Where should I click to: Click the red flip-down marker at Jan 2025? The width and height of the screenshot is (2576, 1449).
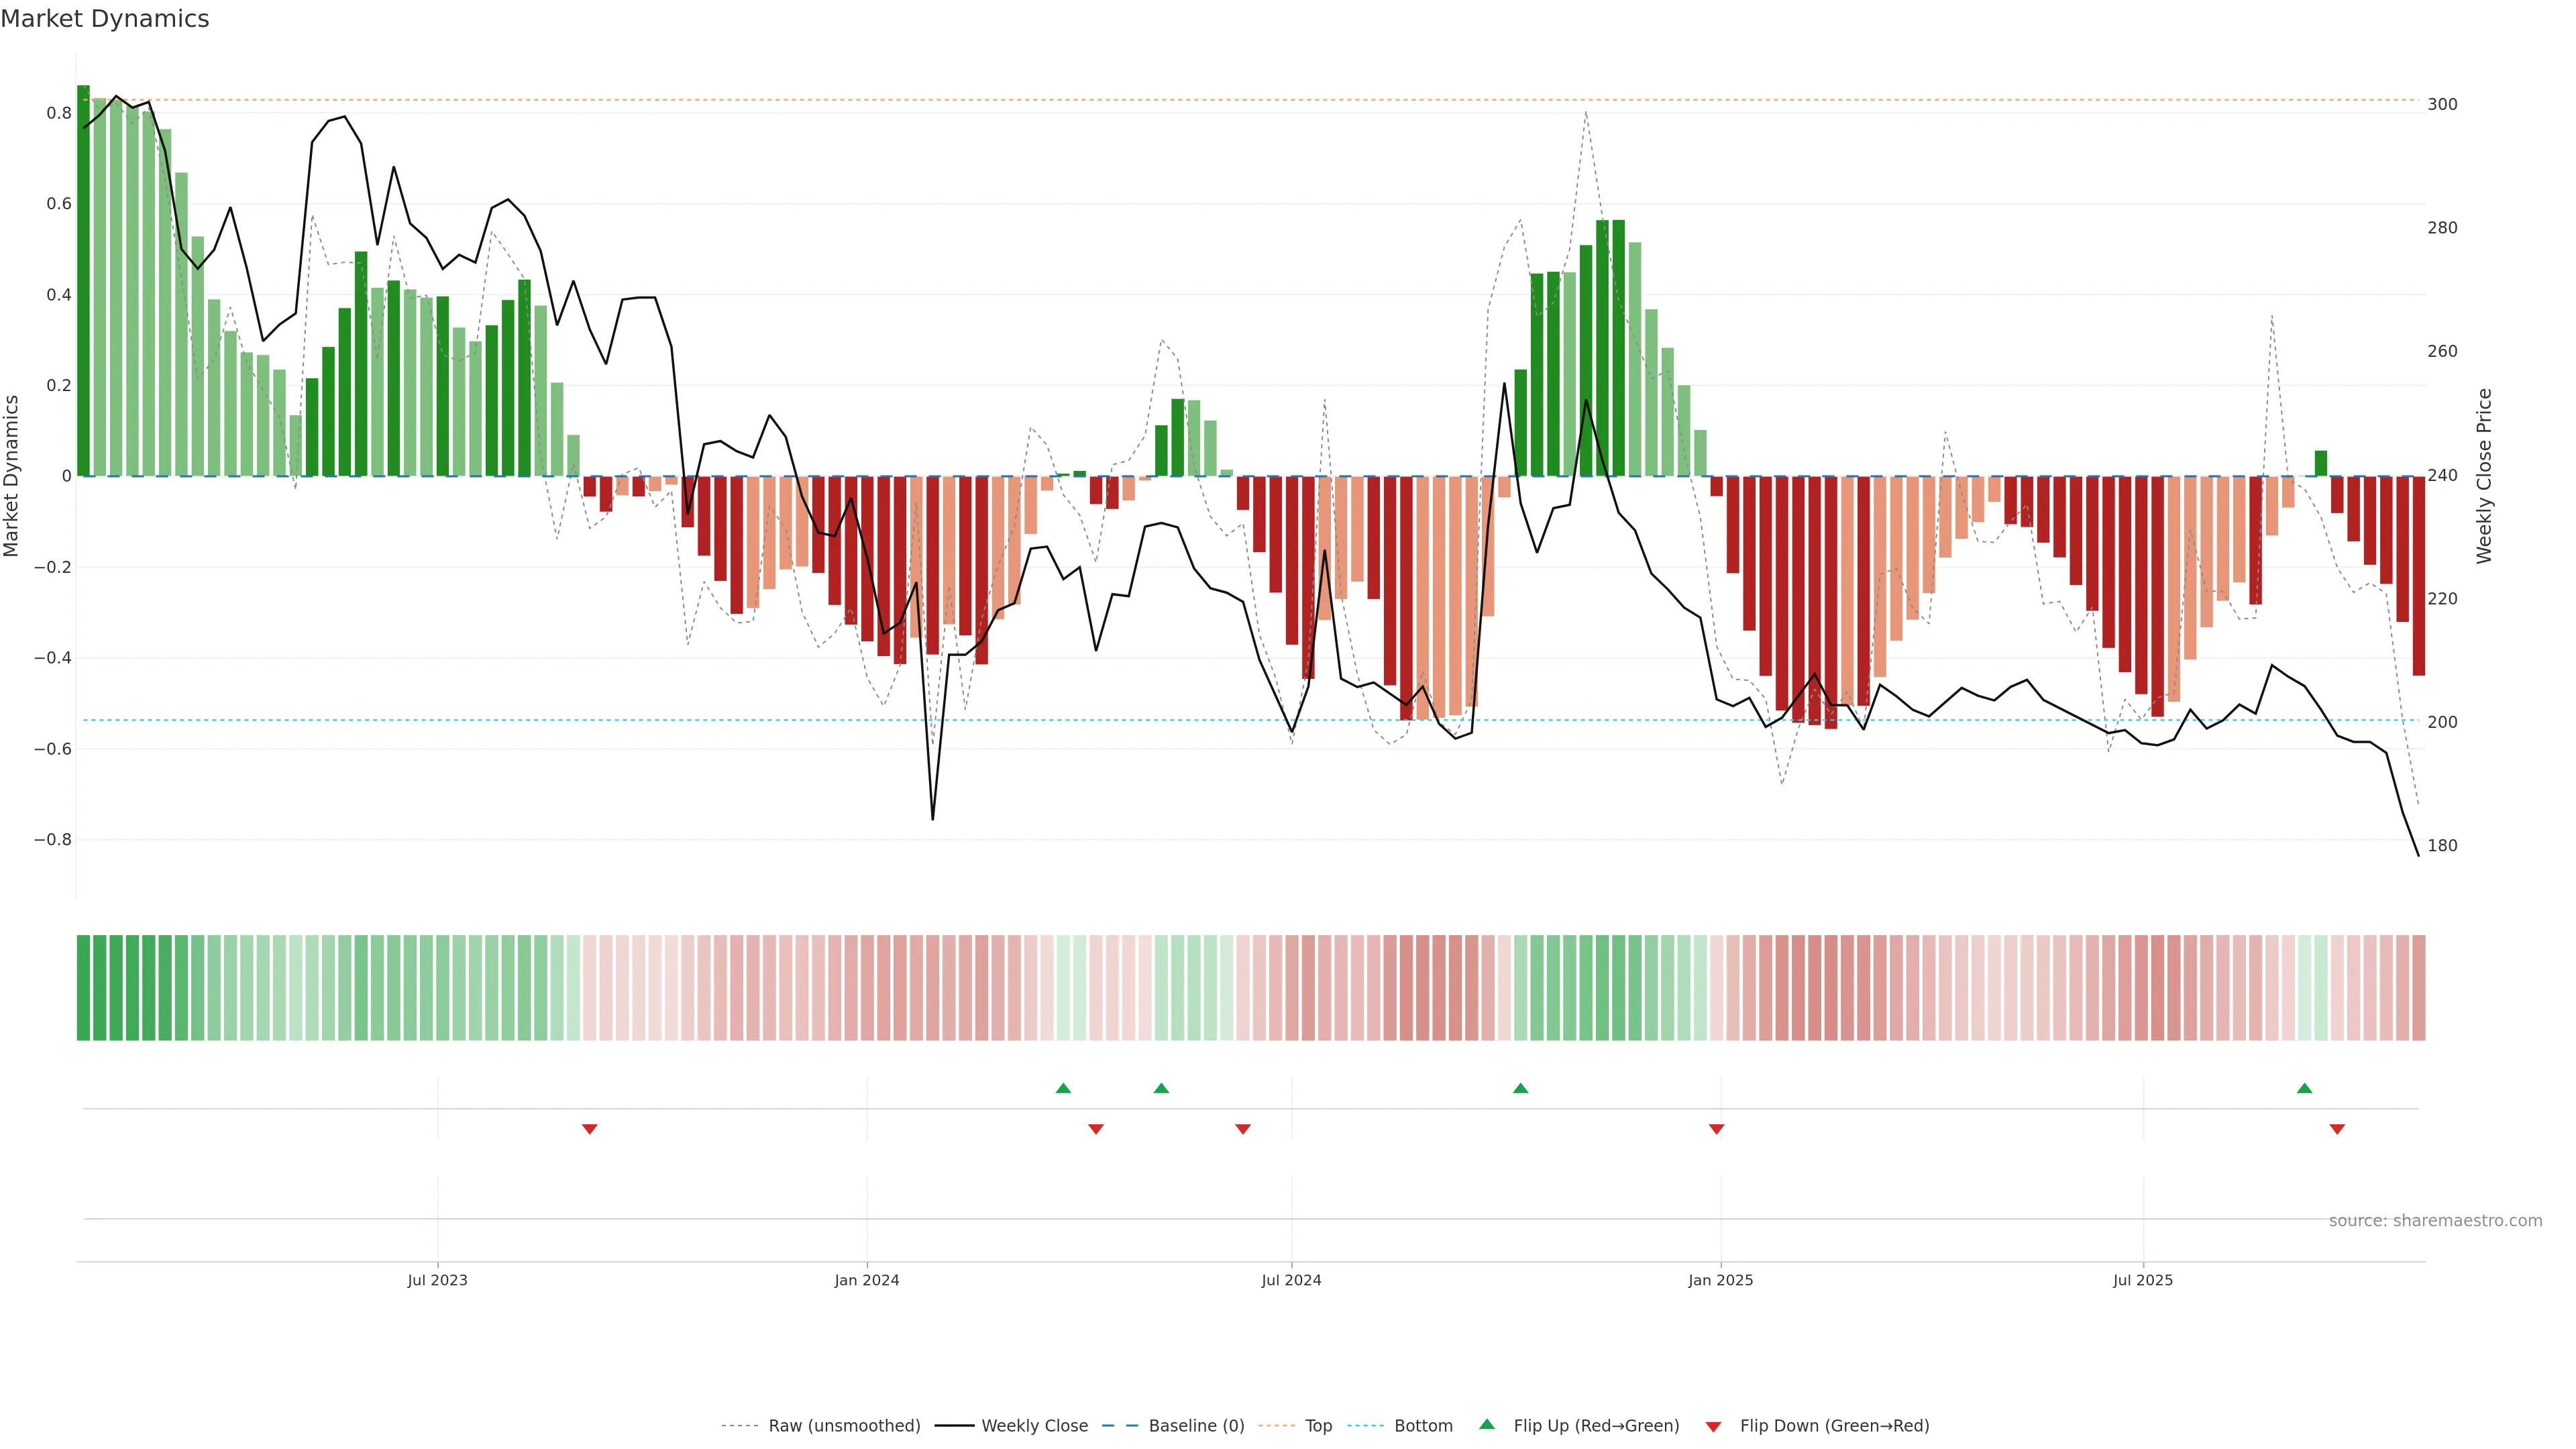1716,1129
